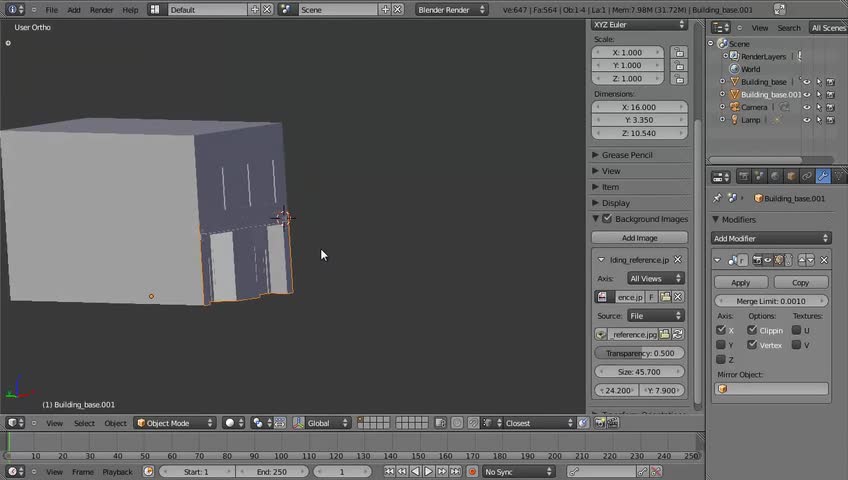Play animation in reverse

[416, 472]
